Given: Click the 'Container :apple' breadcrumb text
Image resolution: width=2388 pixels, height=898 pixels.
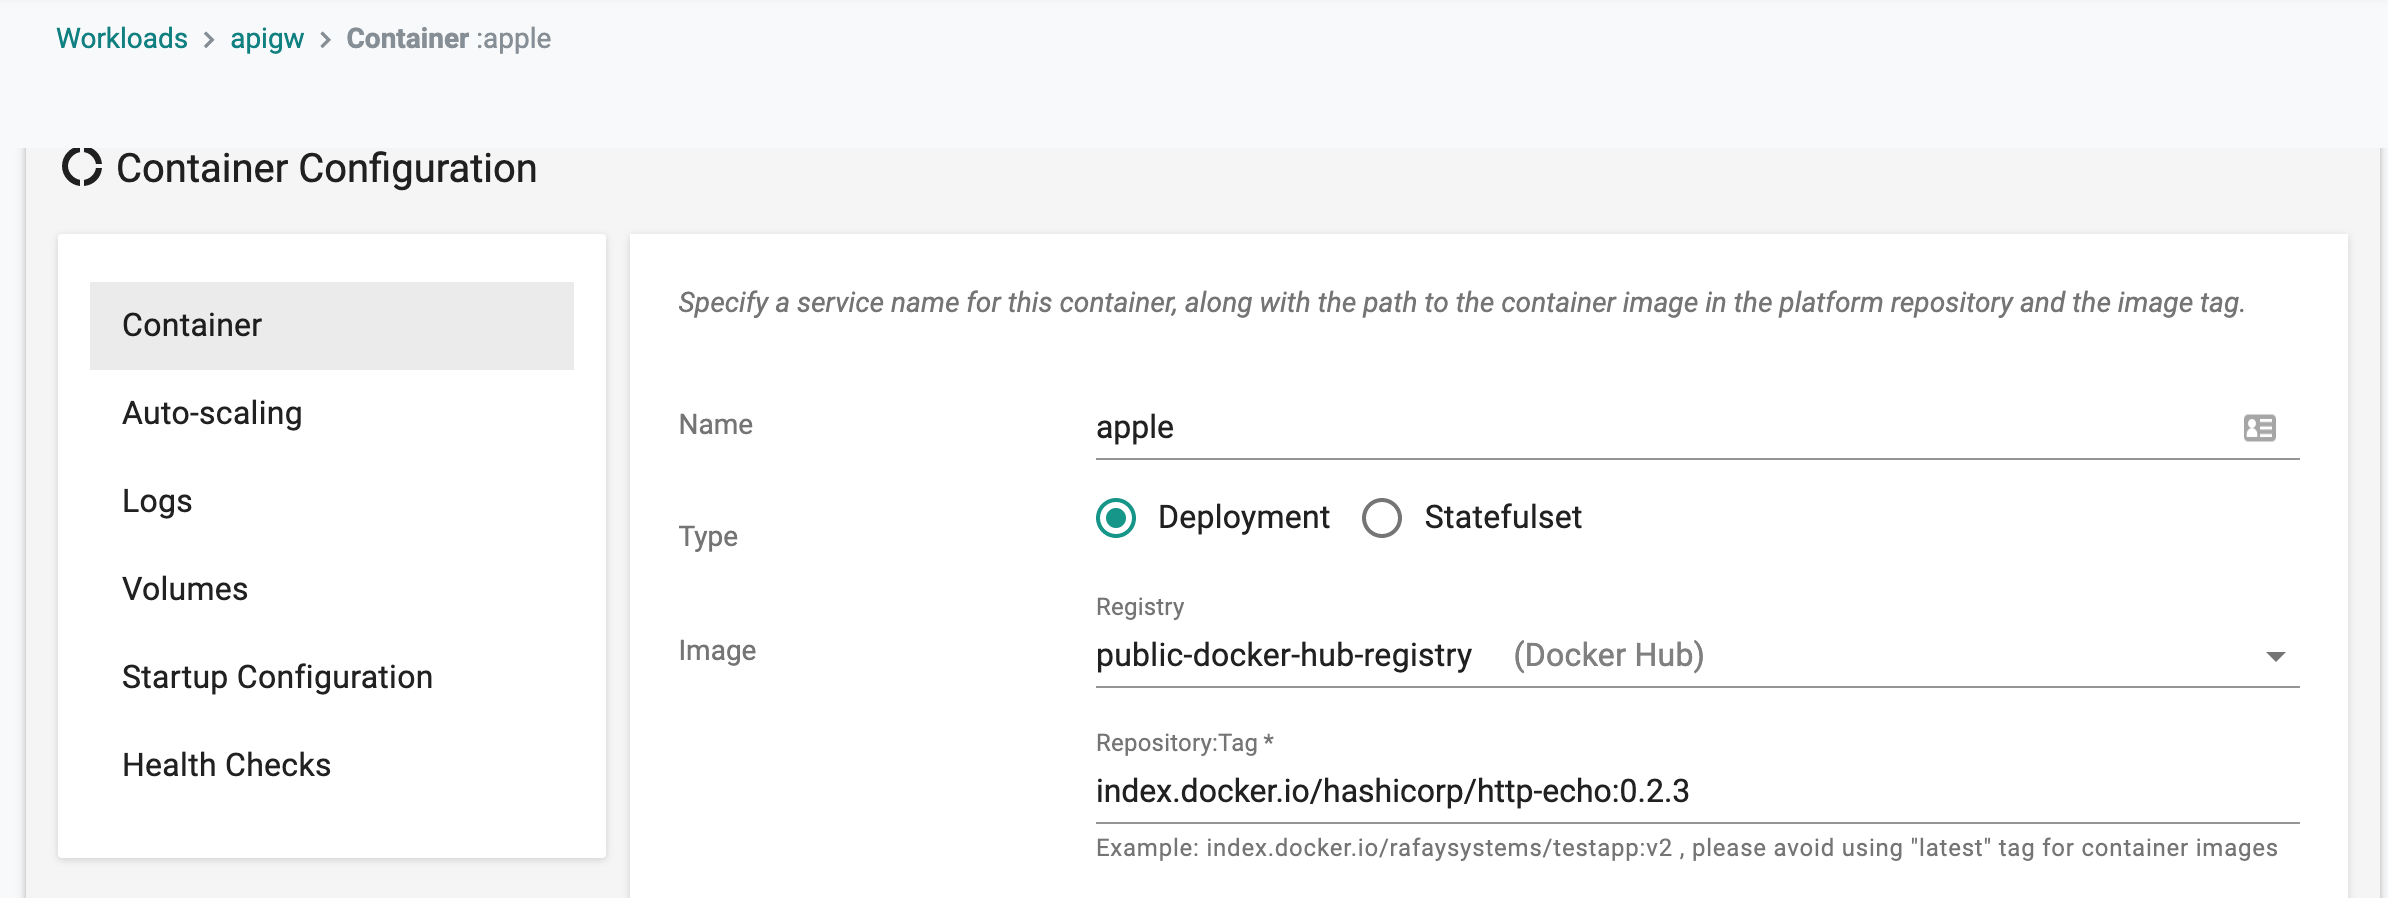Looking at the screenshot, I should (448, 39).
